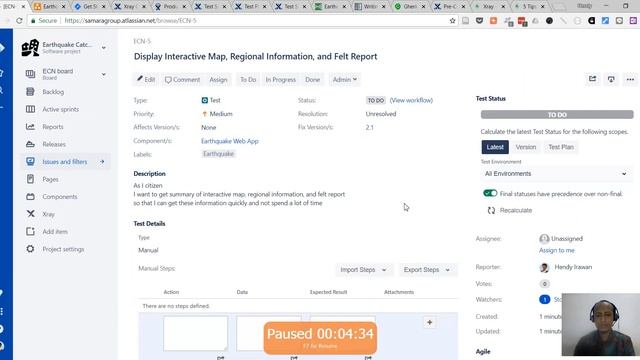Click the ECN-5 issue key link
The width and height of the screenshot is (640, 360).
click(x=142, y=41)
